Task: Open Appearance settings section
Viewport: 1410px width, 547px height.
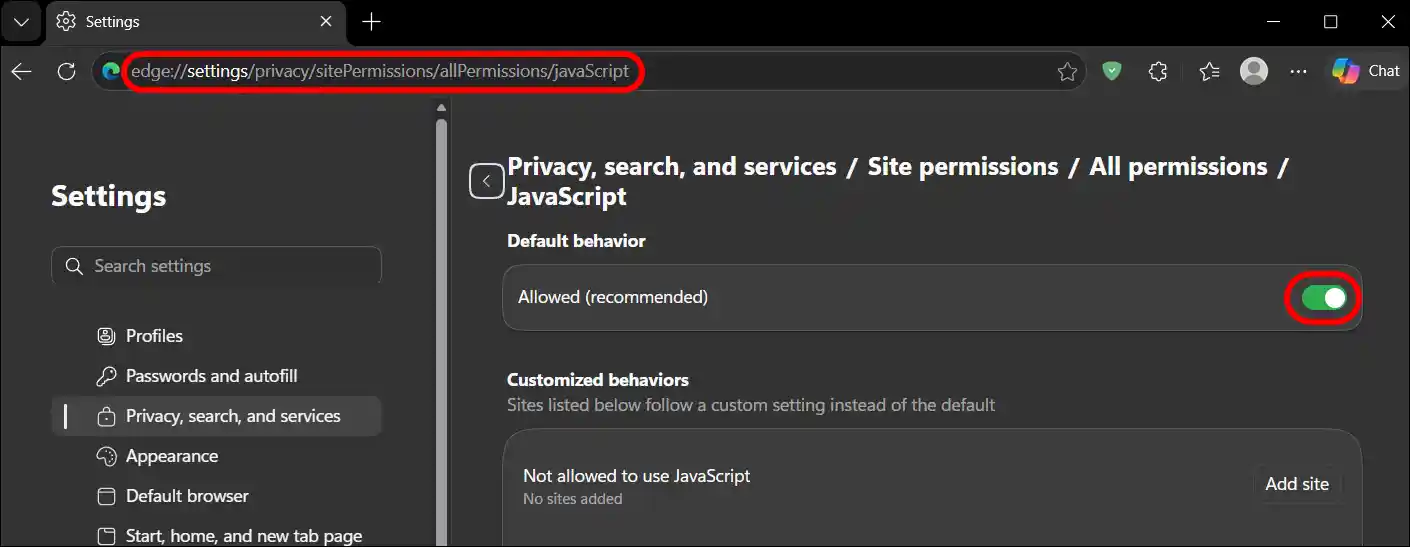Action: tap(216, 456)
